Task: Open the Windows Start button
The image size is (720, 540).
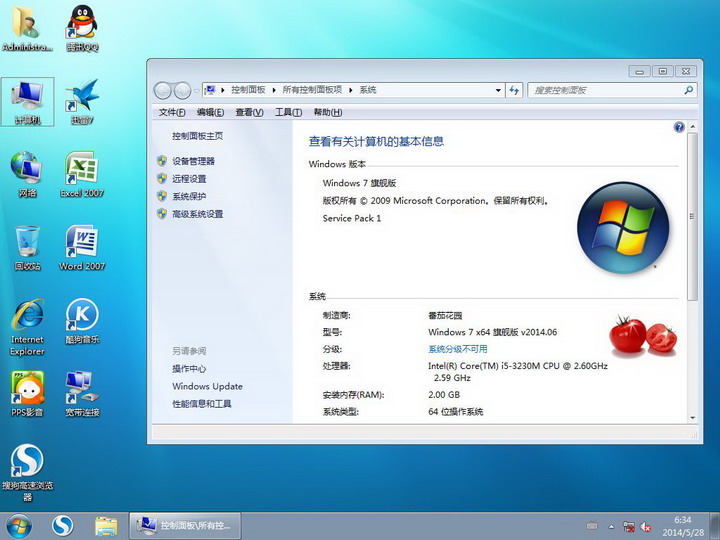Action: click(19, 525)
